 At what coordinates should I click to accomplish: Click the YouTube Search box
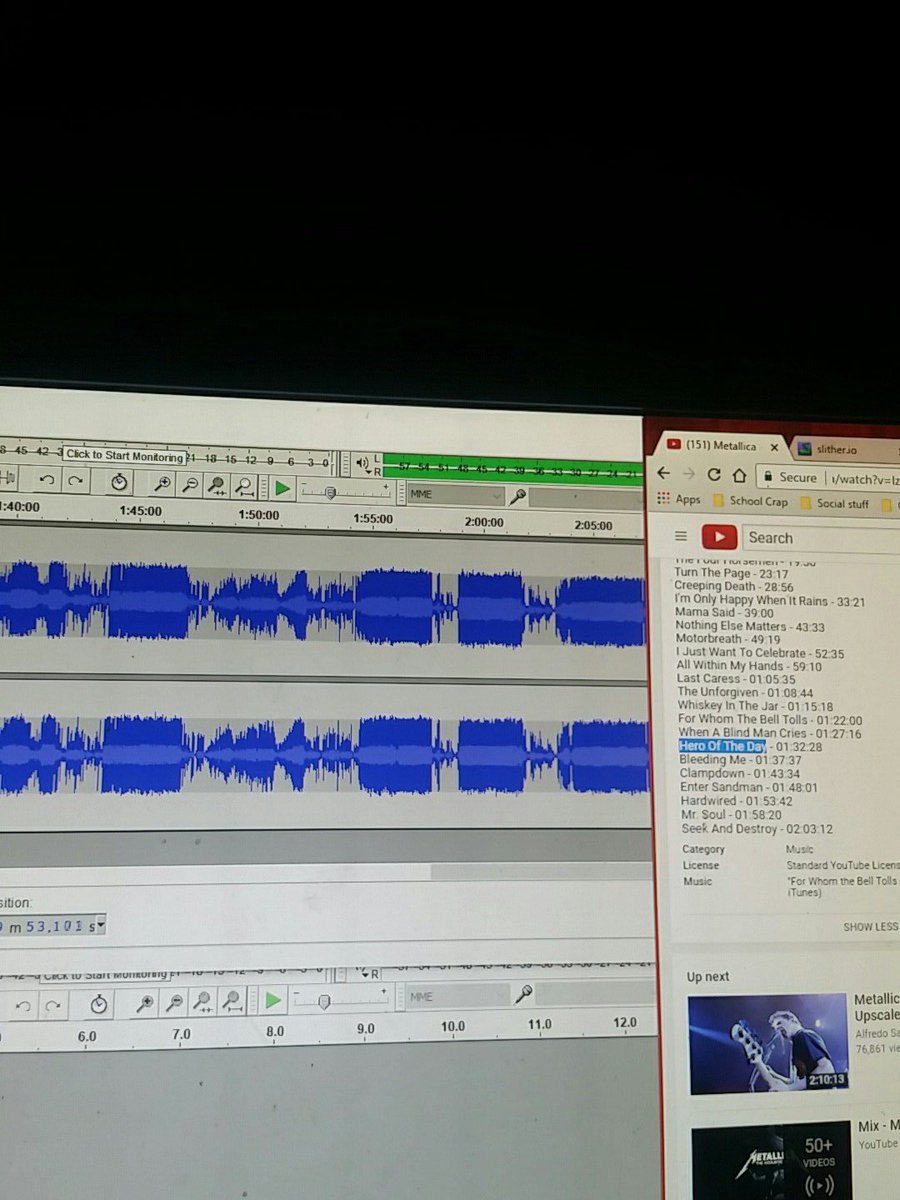822,538
